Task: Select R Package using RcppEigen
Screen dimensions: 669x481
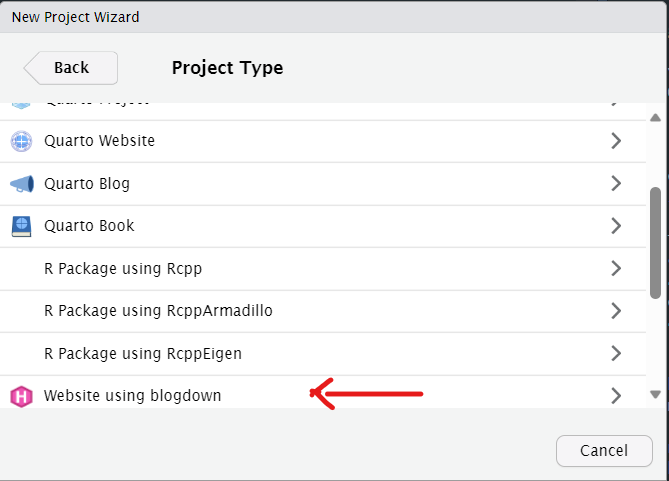Action: (x=323, y=354)
